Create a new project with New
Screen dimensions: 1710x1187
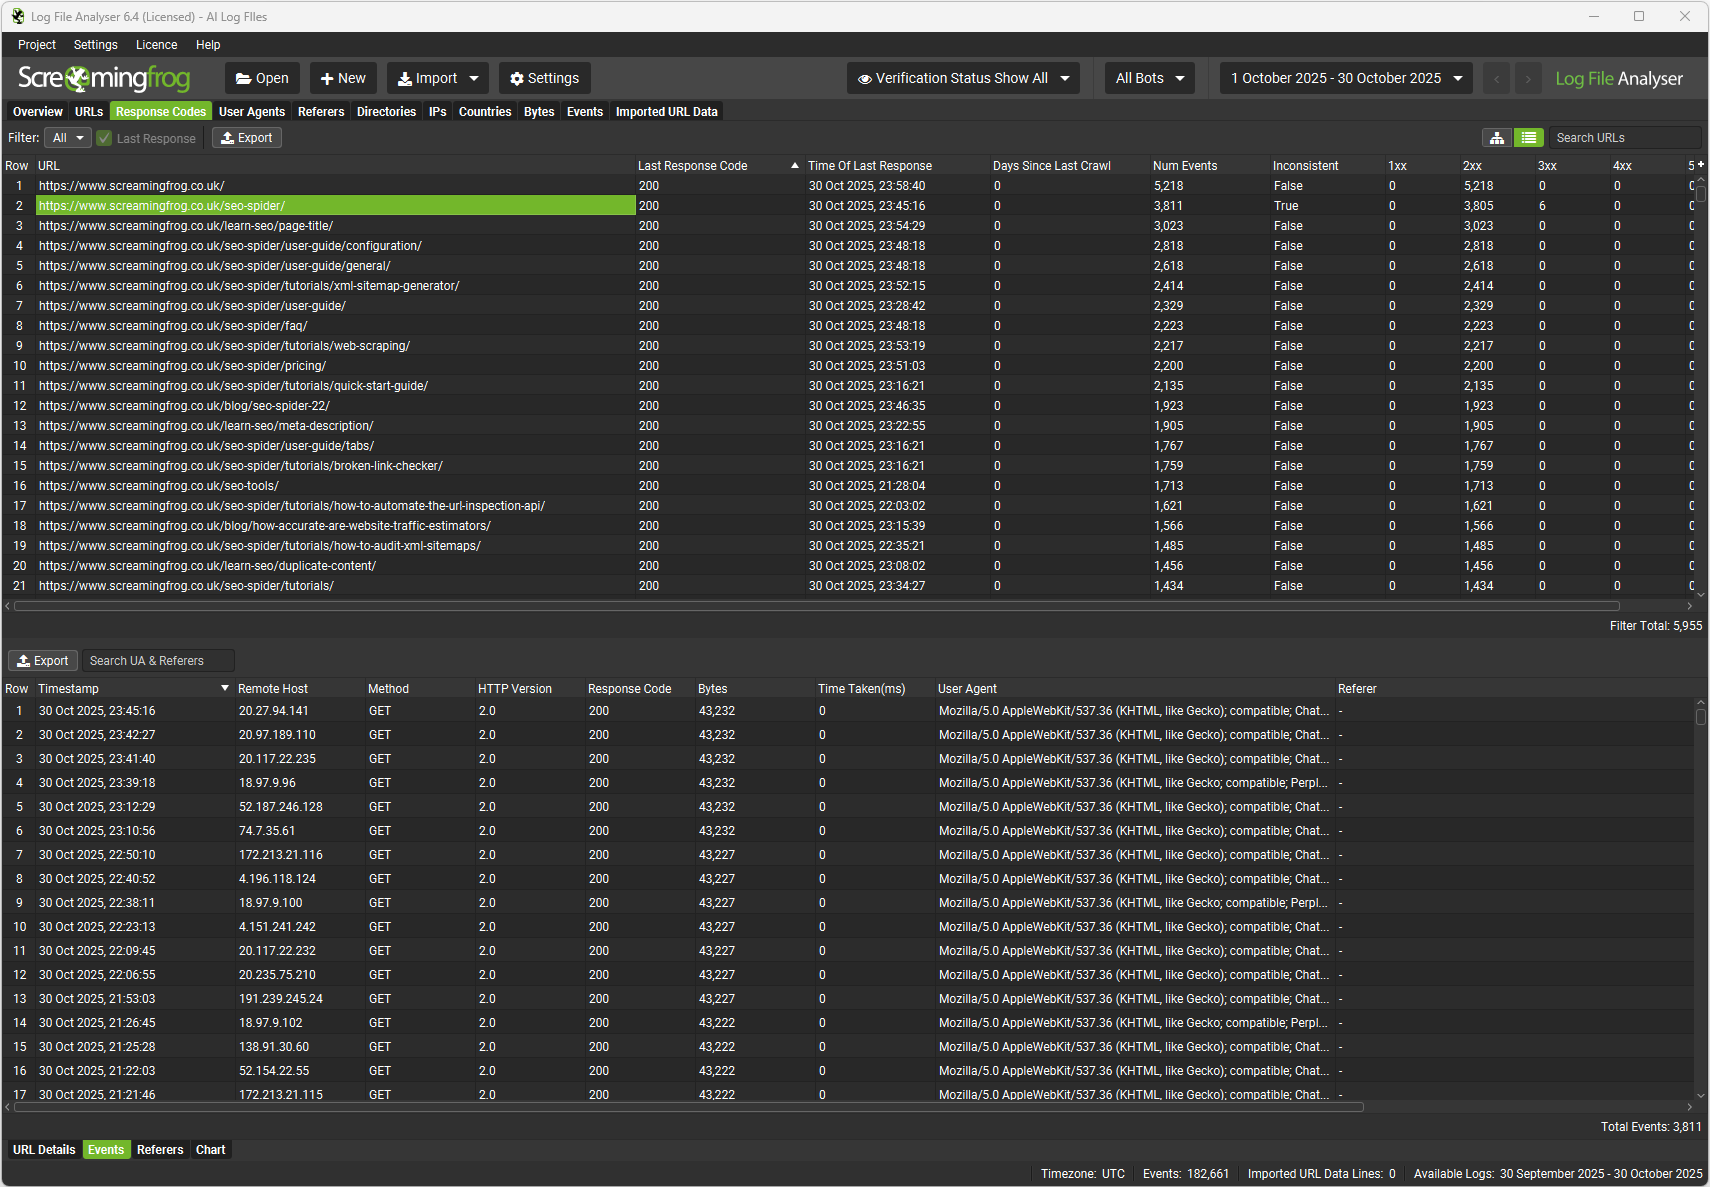pos(343,78)
